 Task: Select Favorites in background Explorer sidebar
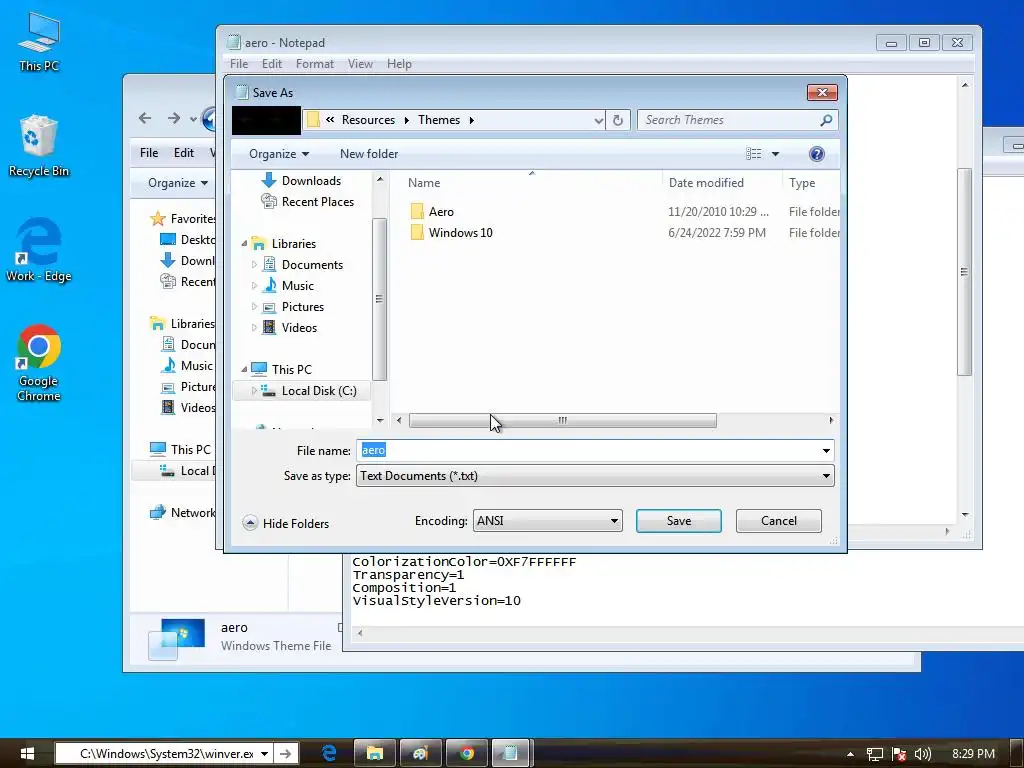point(183,219)
